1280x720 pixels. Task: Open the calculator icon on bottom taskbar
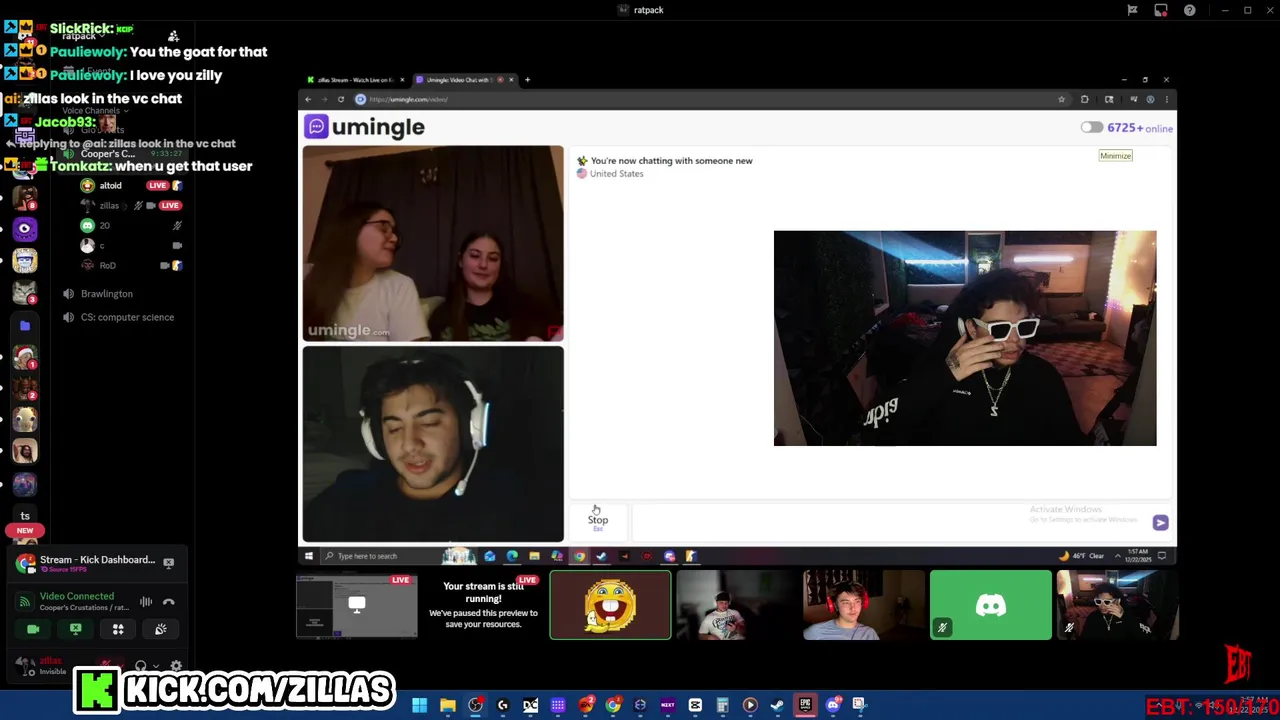722,705
